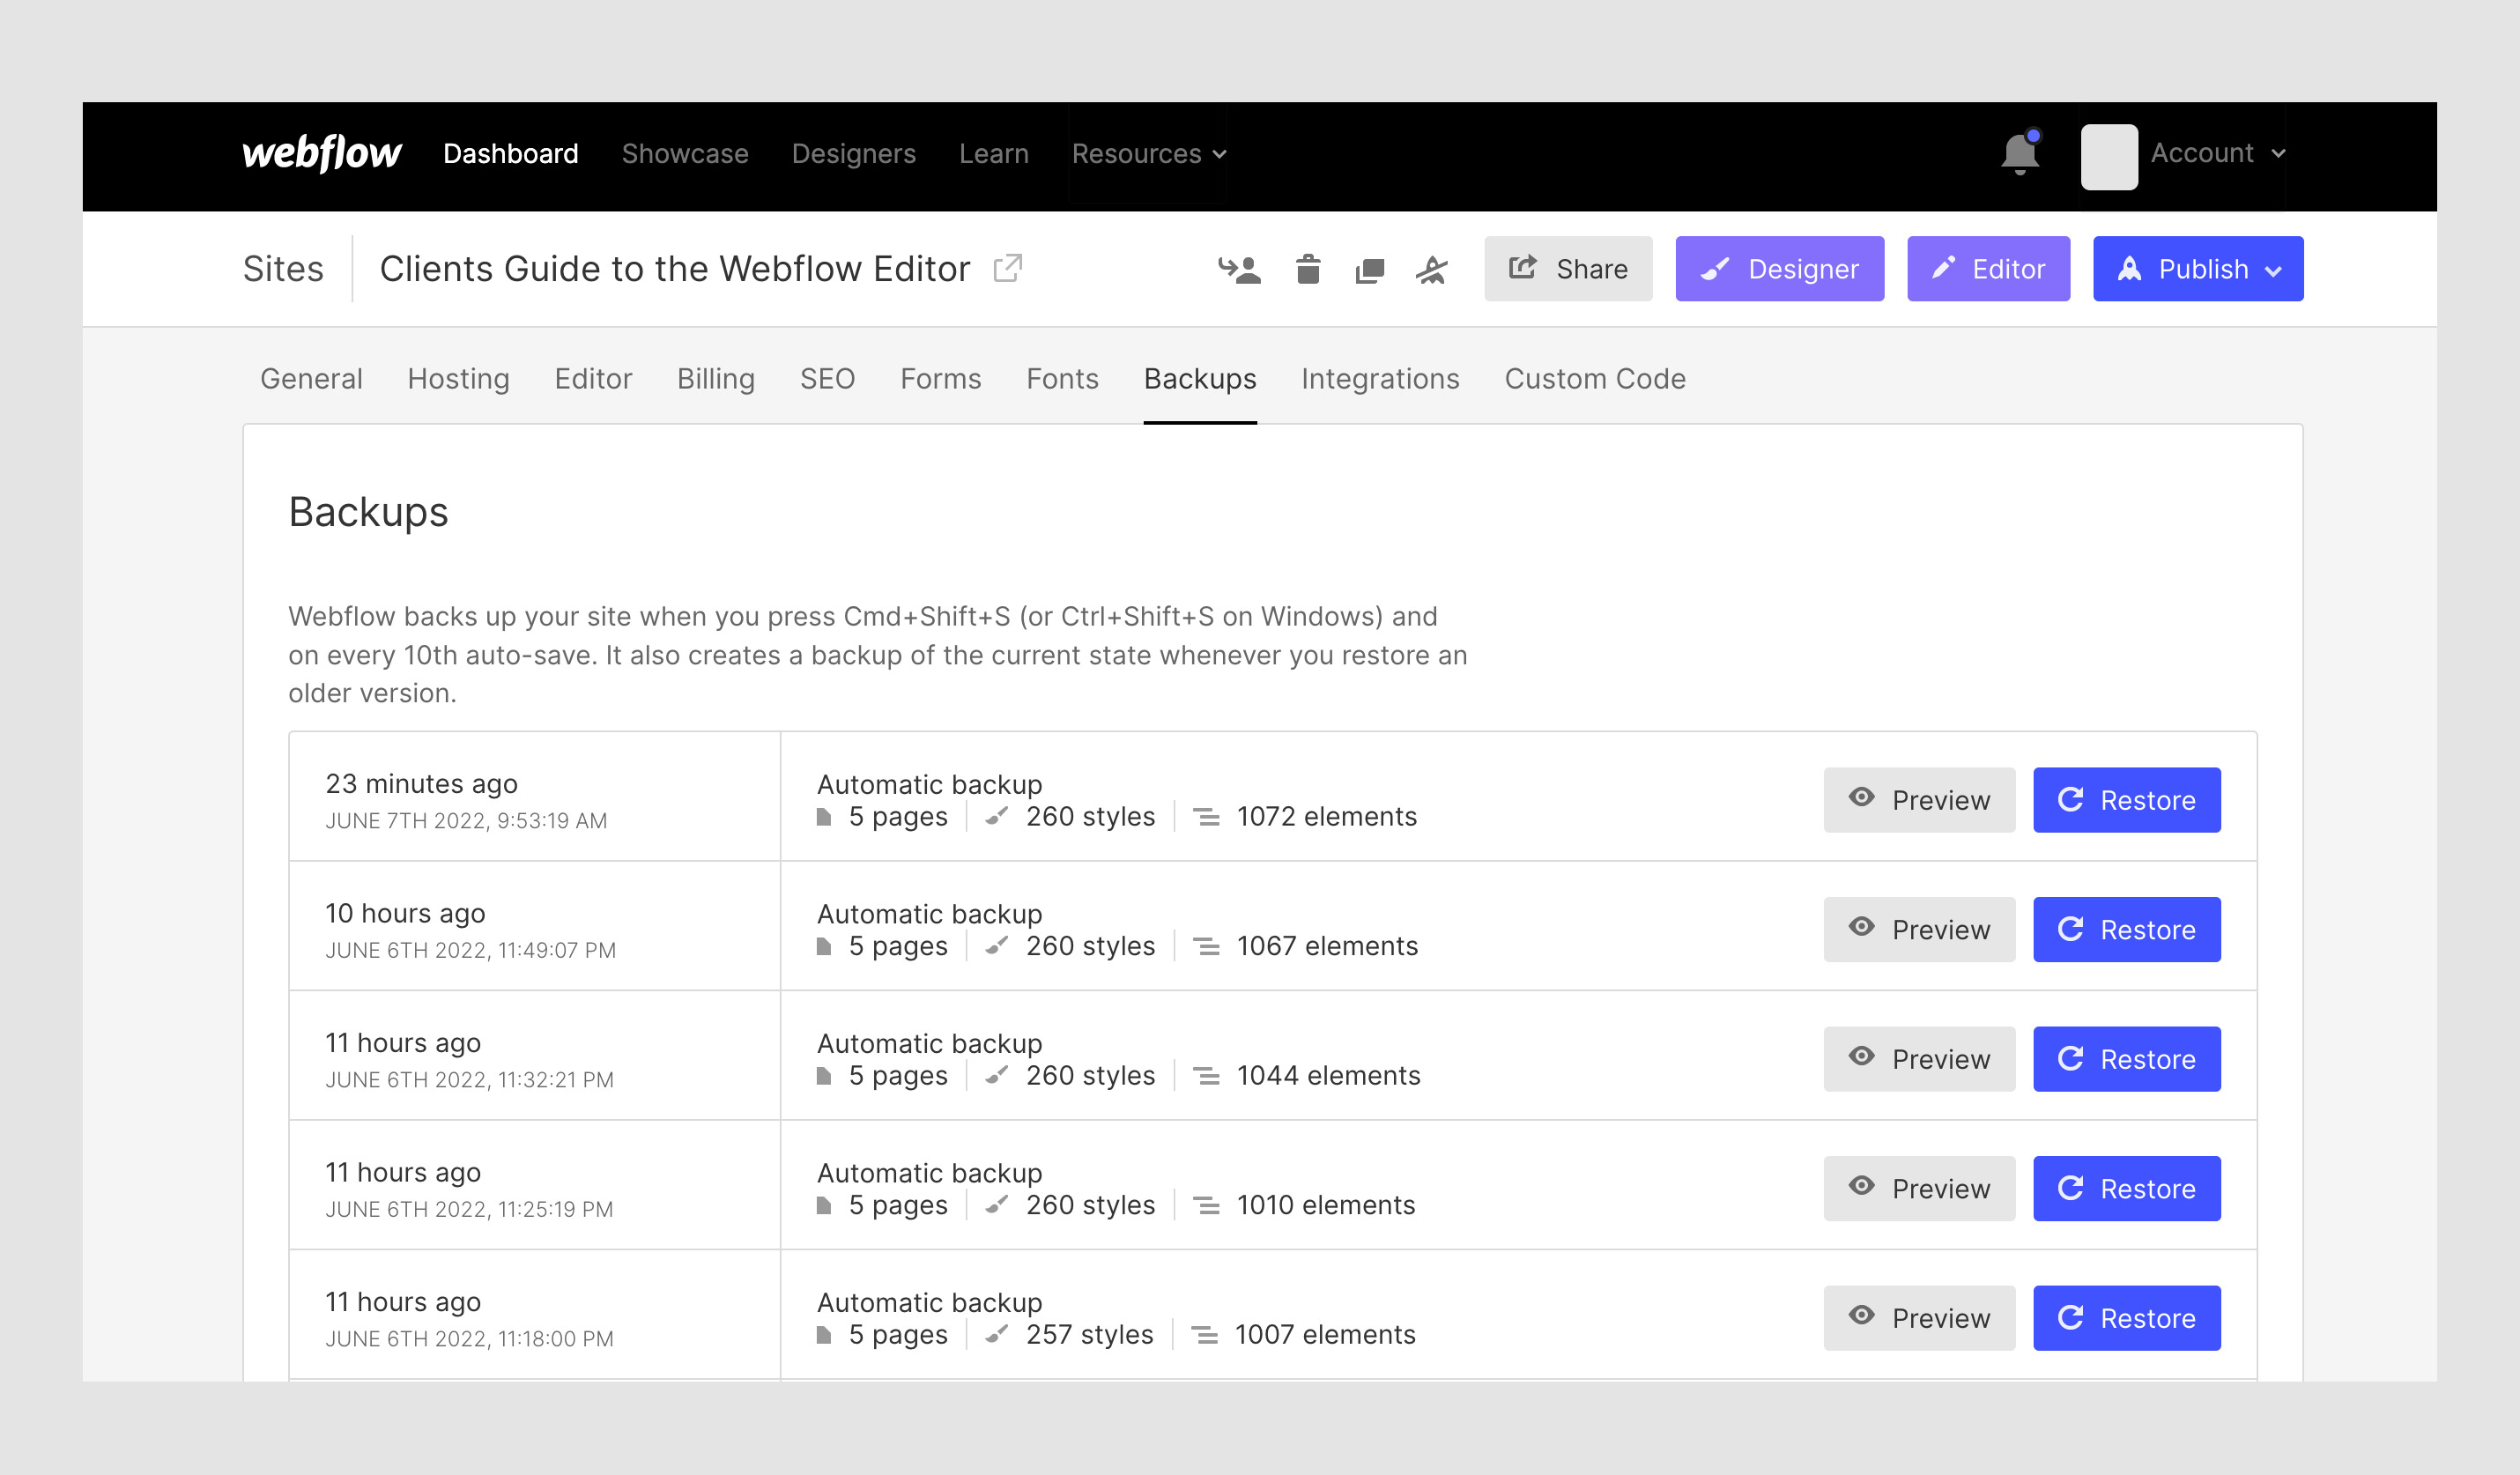Restore the 10 hours ago backup

tap(2126, 930)
